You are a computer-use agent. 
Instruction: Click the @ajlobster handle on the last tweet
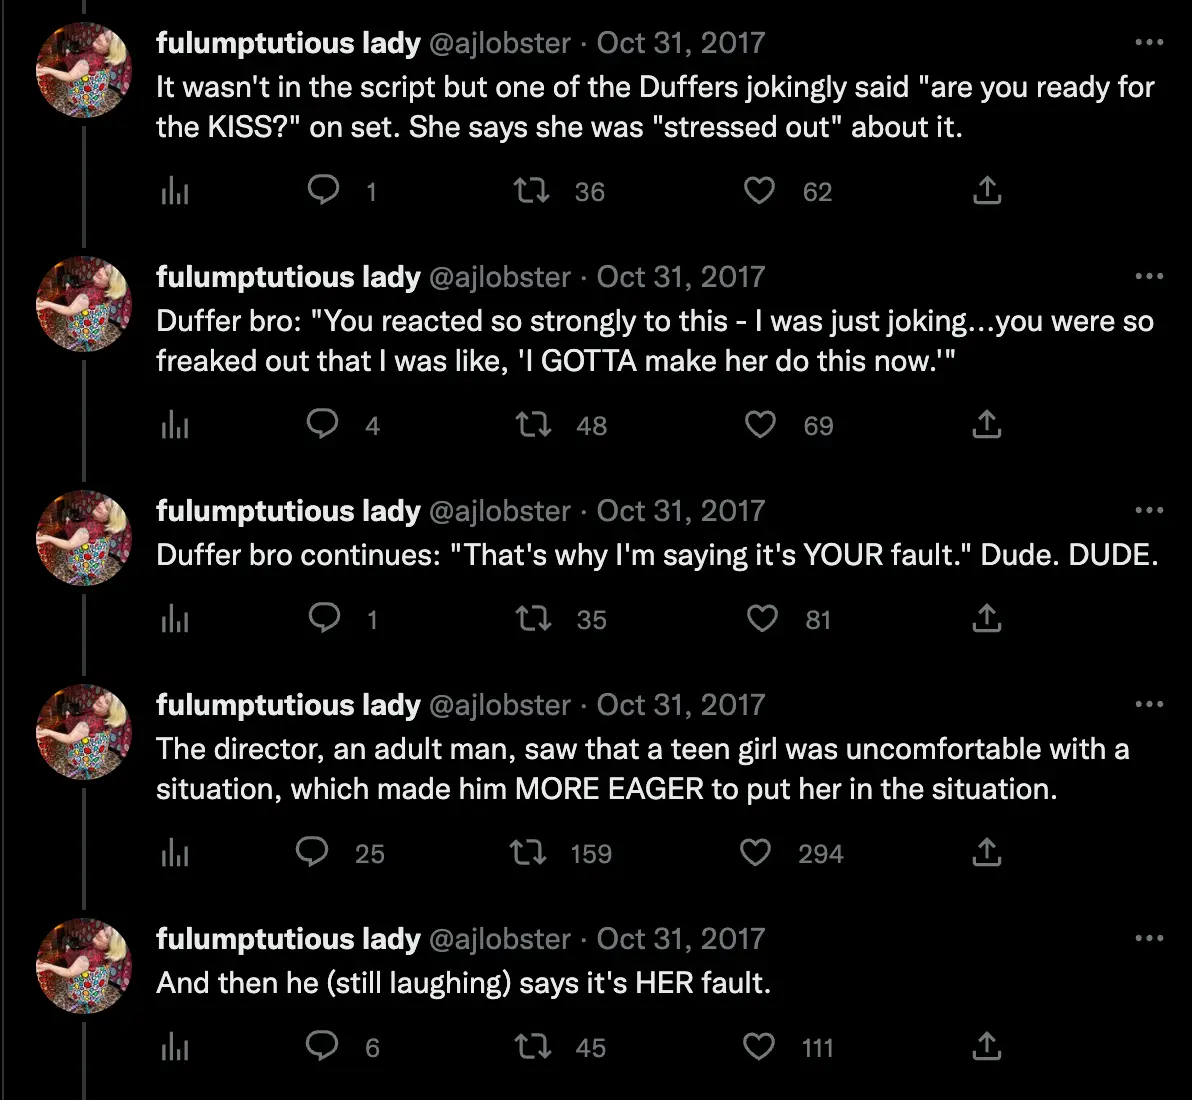pos(499,939)
